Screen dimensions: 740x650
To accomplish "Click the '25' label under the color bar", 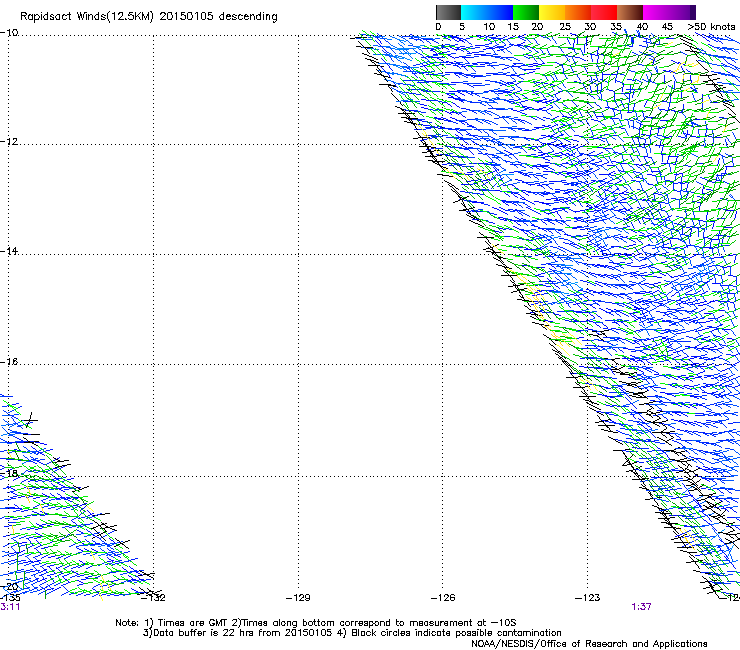I will (x=565, y=27).
